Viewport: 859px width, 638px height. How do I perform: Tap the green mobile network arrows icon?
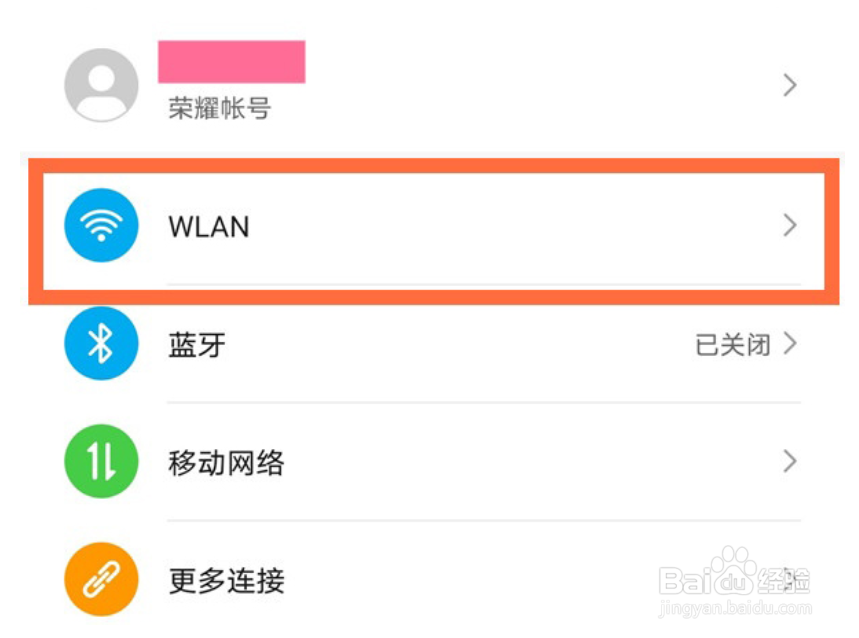101,461
